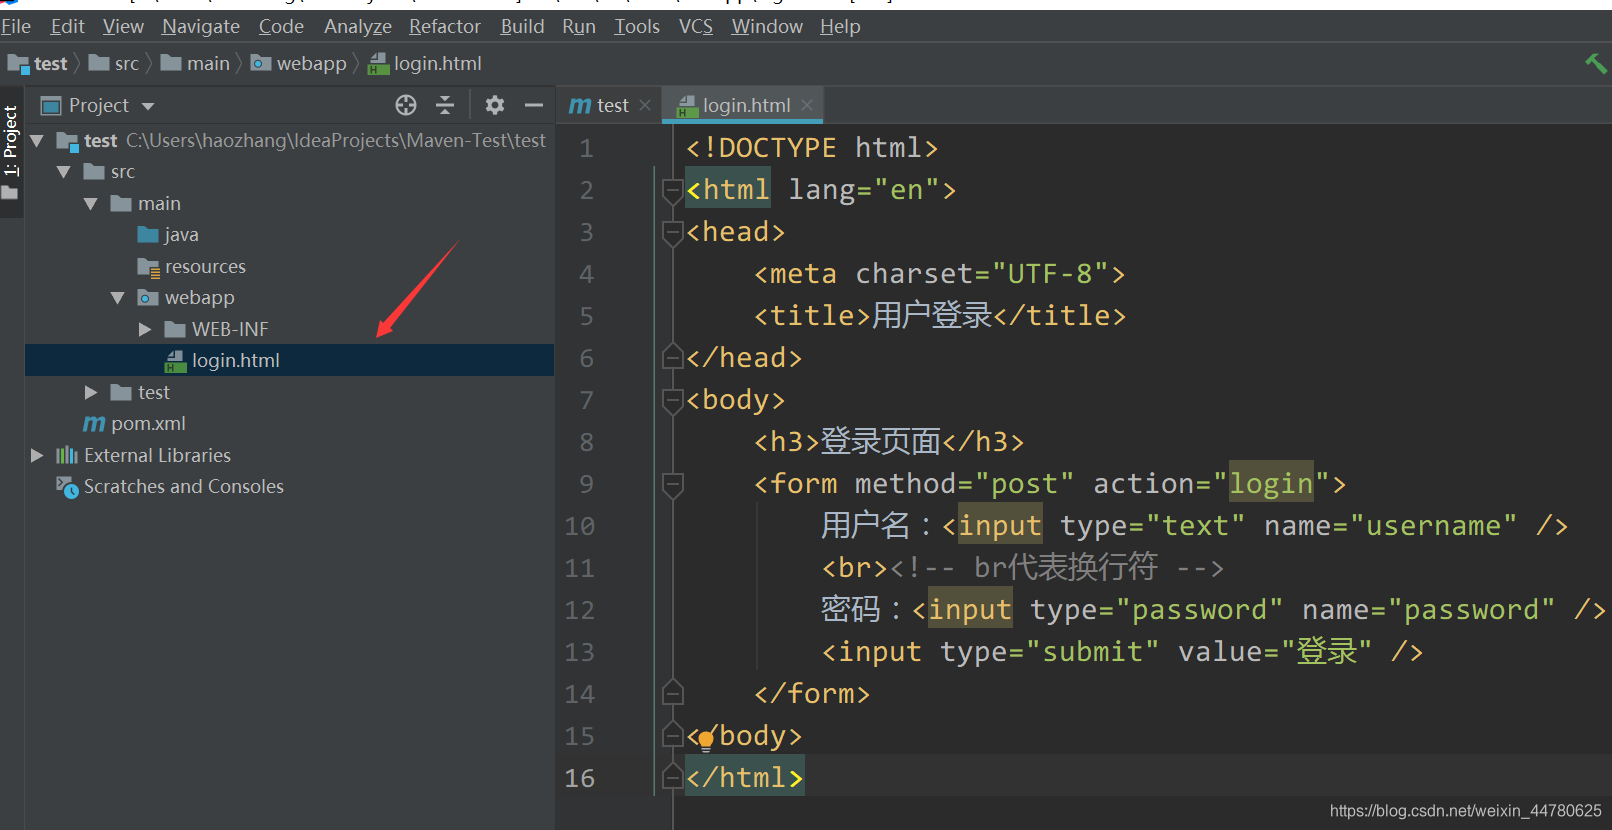Click the pom.xml Maven file icon

[x=94, y=424]
